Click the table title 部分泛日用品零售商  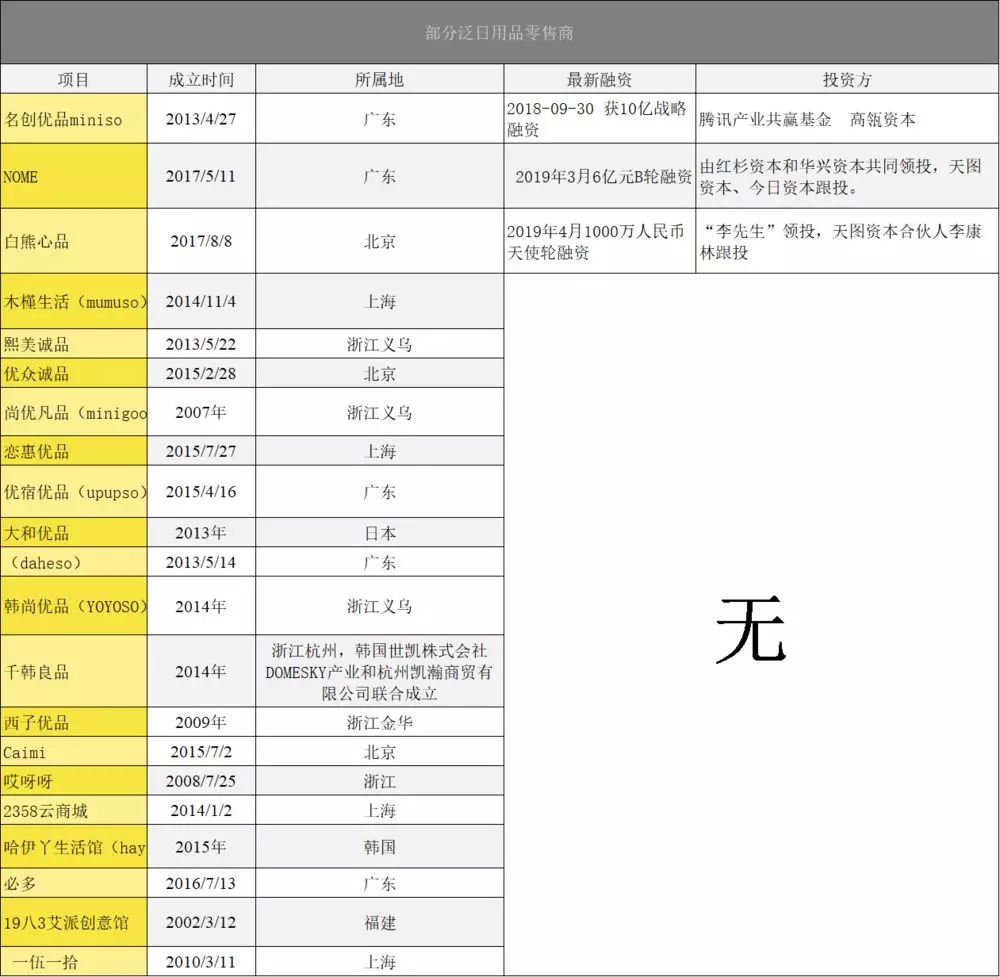(499, 32)
